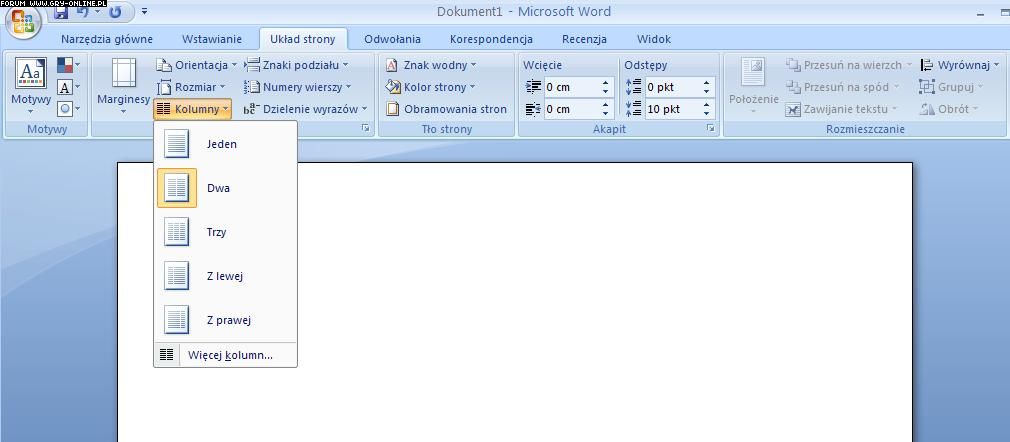This screenshot has width=1010, height=442.
Task: Open Więcej kolumn... dialog
Action: 225,355
